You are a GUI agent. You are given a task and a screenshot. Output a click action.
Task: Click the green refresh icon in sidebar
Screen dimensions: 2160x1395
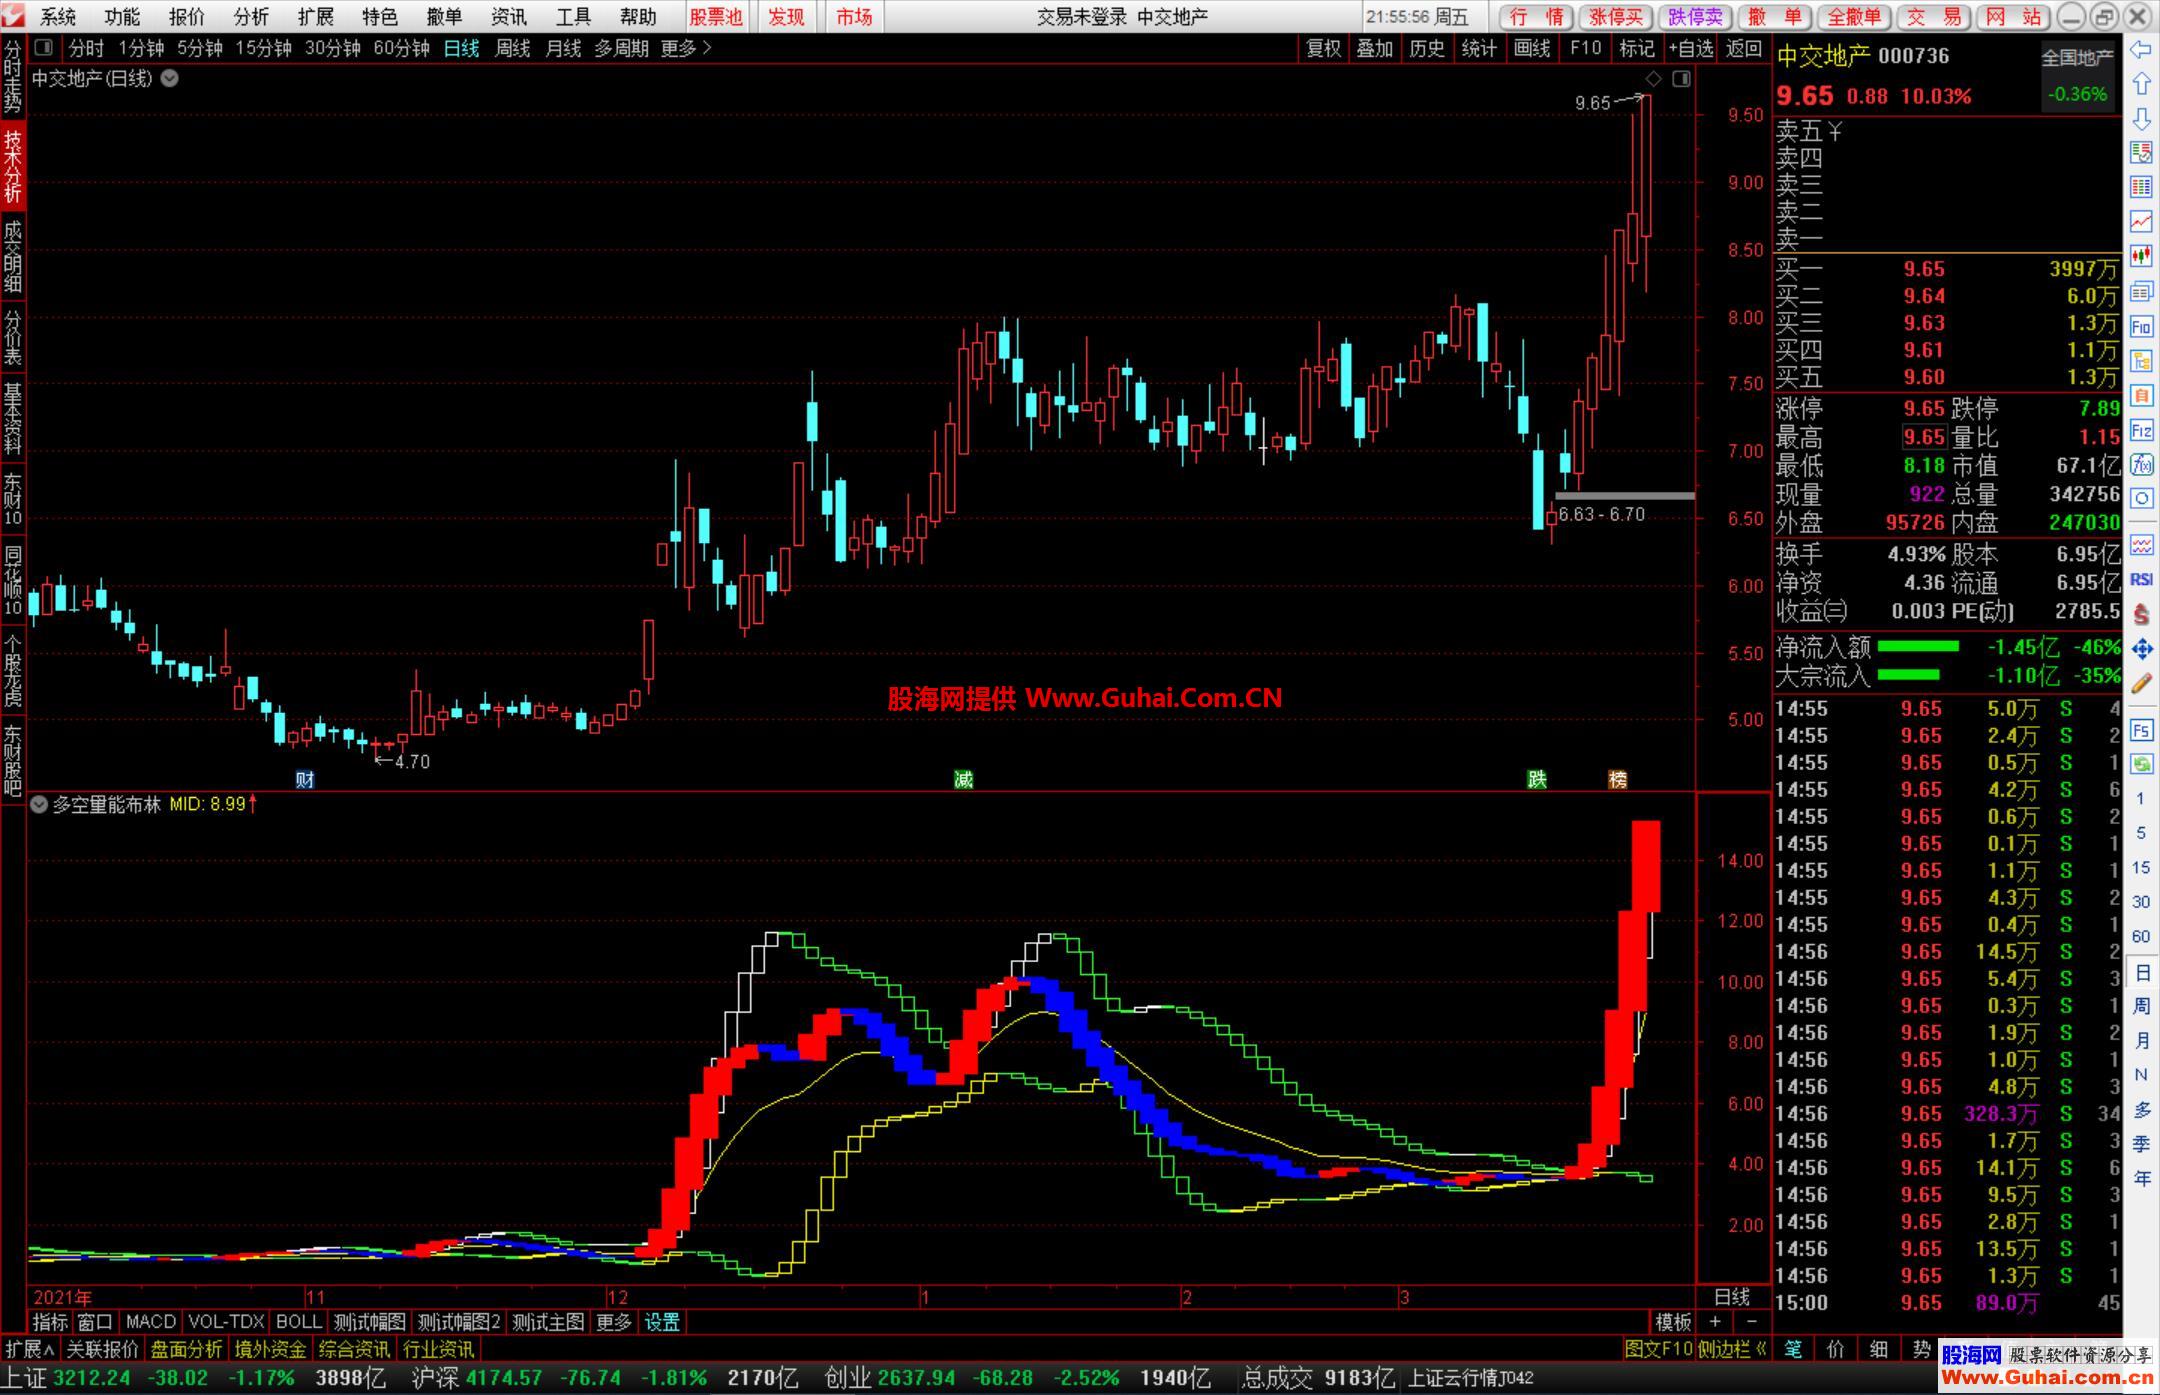click(2141, 764)
